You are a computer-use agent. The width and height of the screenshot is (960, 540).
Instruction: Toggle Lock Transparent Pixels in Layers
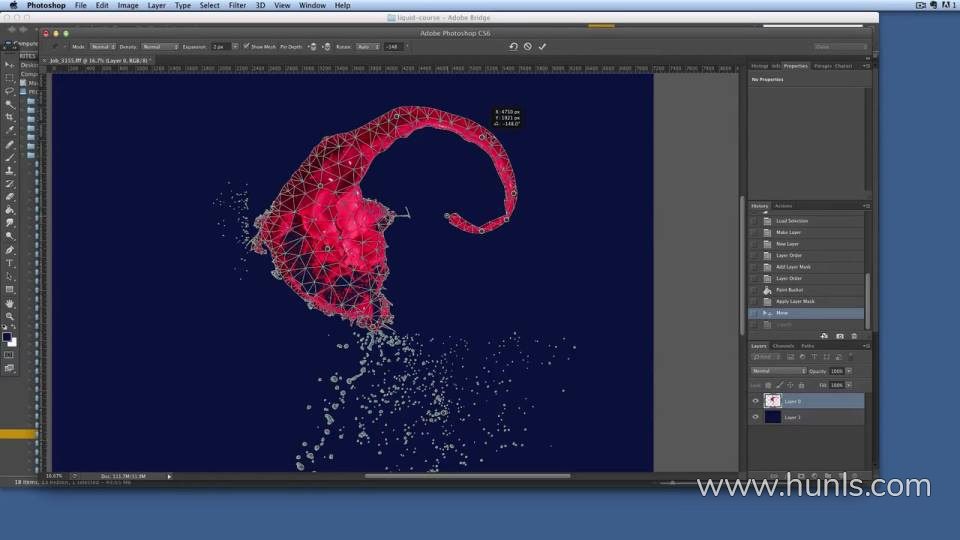point(768,385)
